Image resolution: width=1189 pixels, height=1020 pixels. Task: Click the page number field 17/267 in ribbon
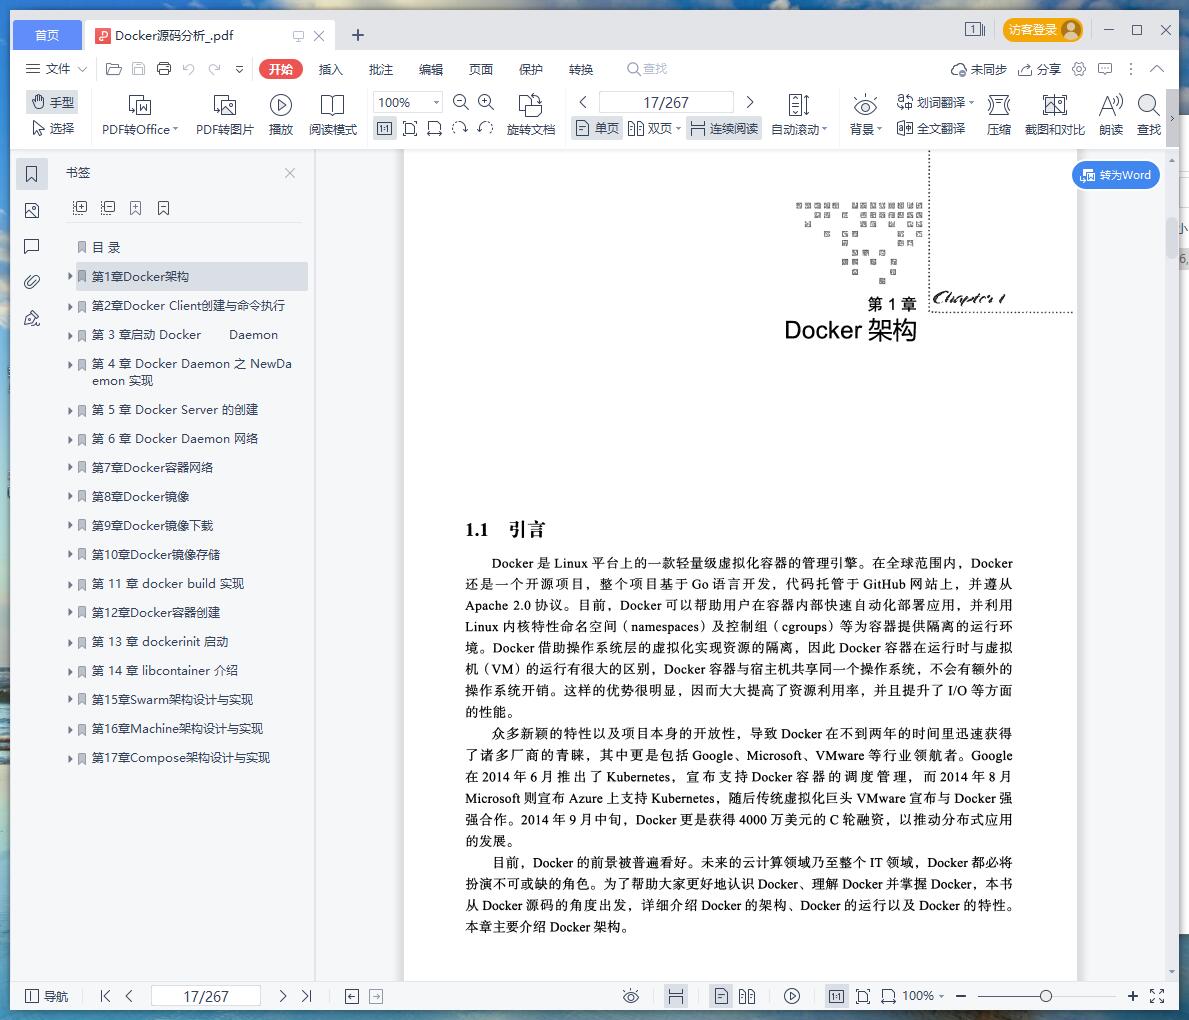tap(666, 102)
